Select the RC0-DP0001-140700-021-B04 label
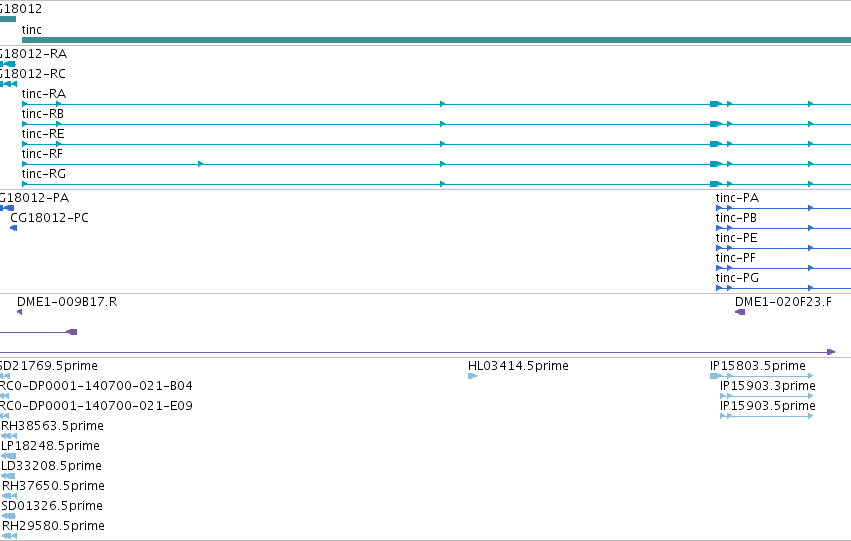 pyautogui.click(x=96, y=386)
